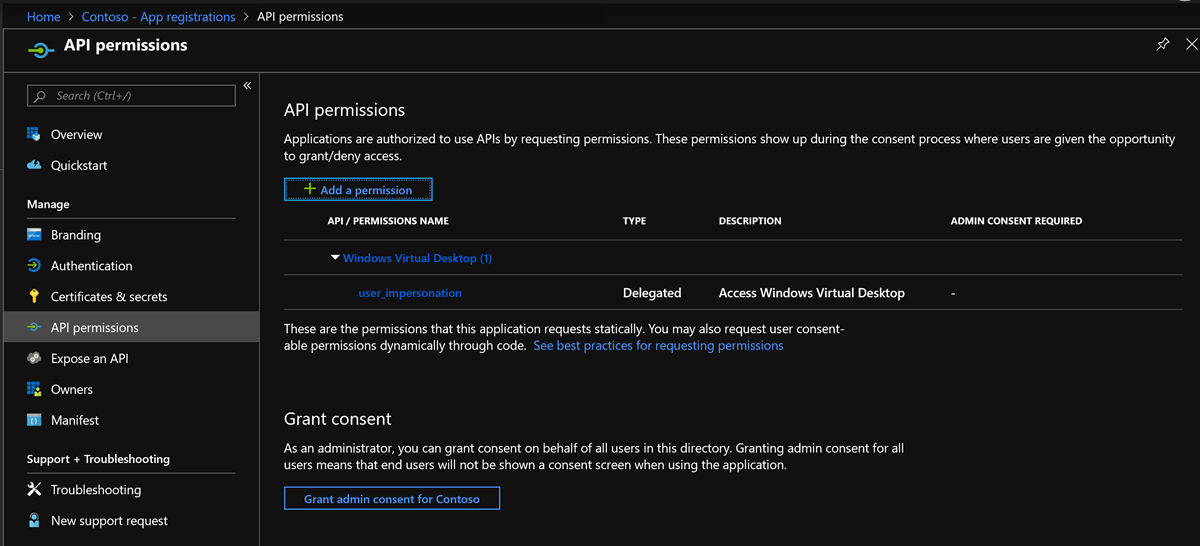The height and width of the screenshot is (546, 1200).
Task: Click the Grant consent heading
Action: coord(338,419)
